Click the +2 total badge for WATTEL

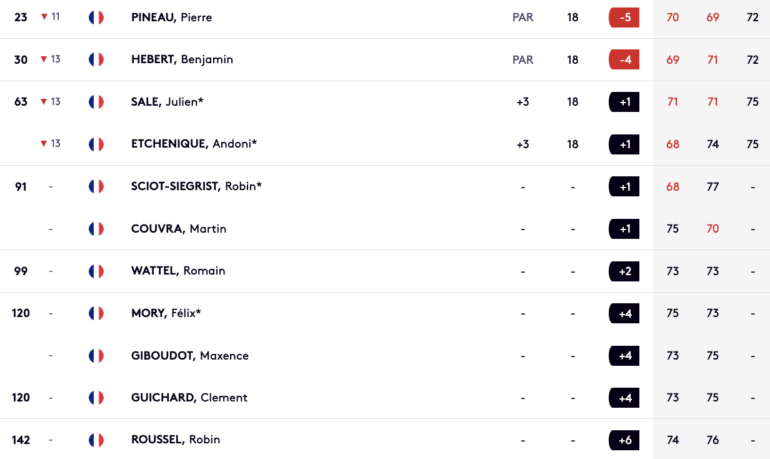pos(624,271)
